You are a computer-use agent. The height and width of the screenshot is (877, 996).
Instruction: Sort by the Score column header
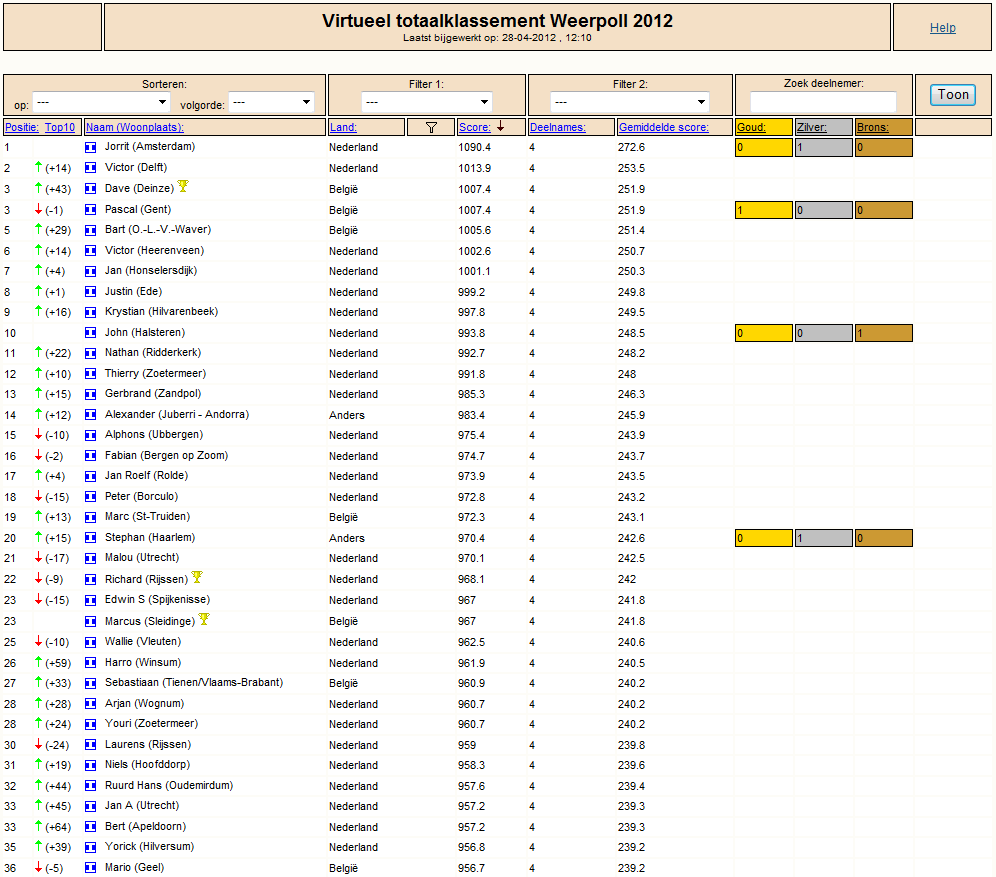click(x=475, y=128)
